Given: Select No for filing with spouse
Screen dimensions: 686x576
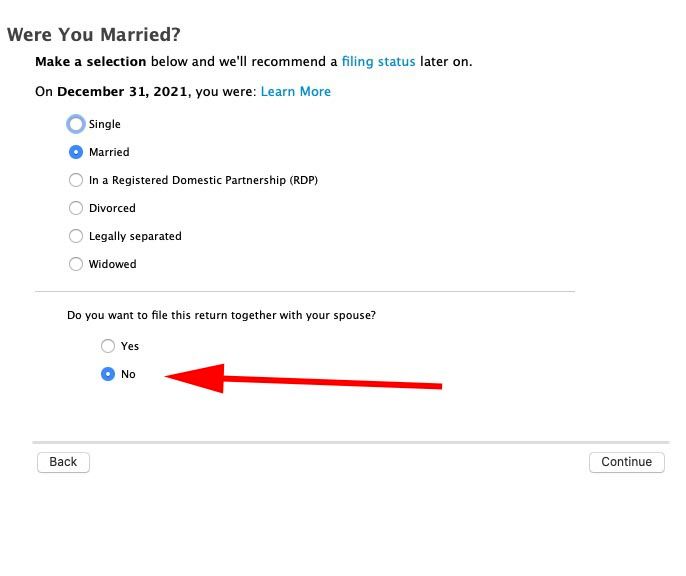Looking at the screenshot, I should (x=108, y=374).
